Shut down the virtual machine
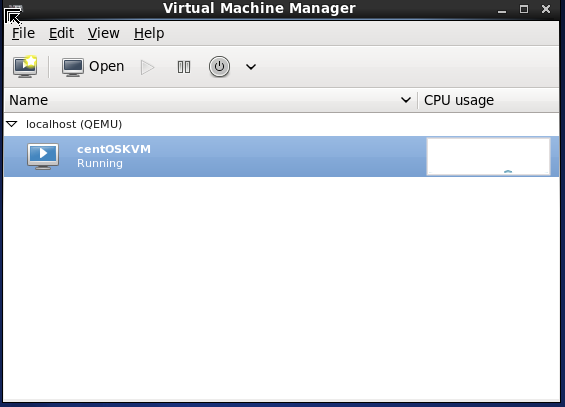 (219, 67)
